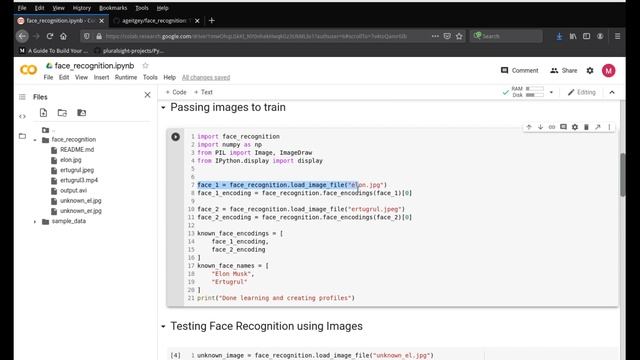Mirror cell in tab icon
The height and width of the screenshot is (360, 640).
click(x=598, y=127)
